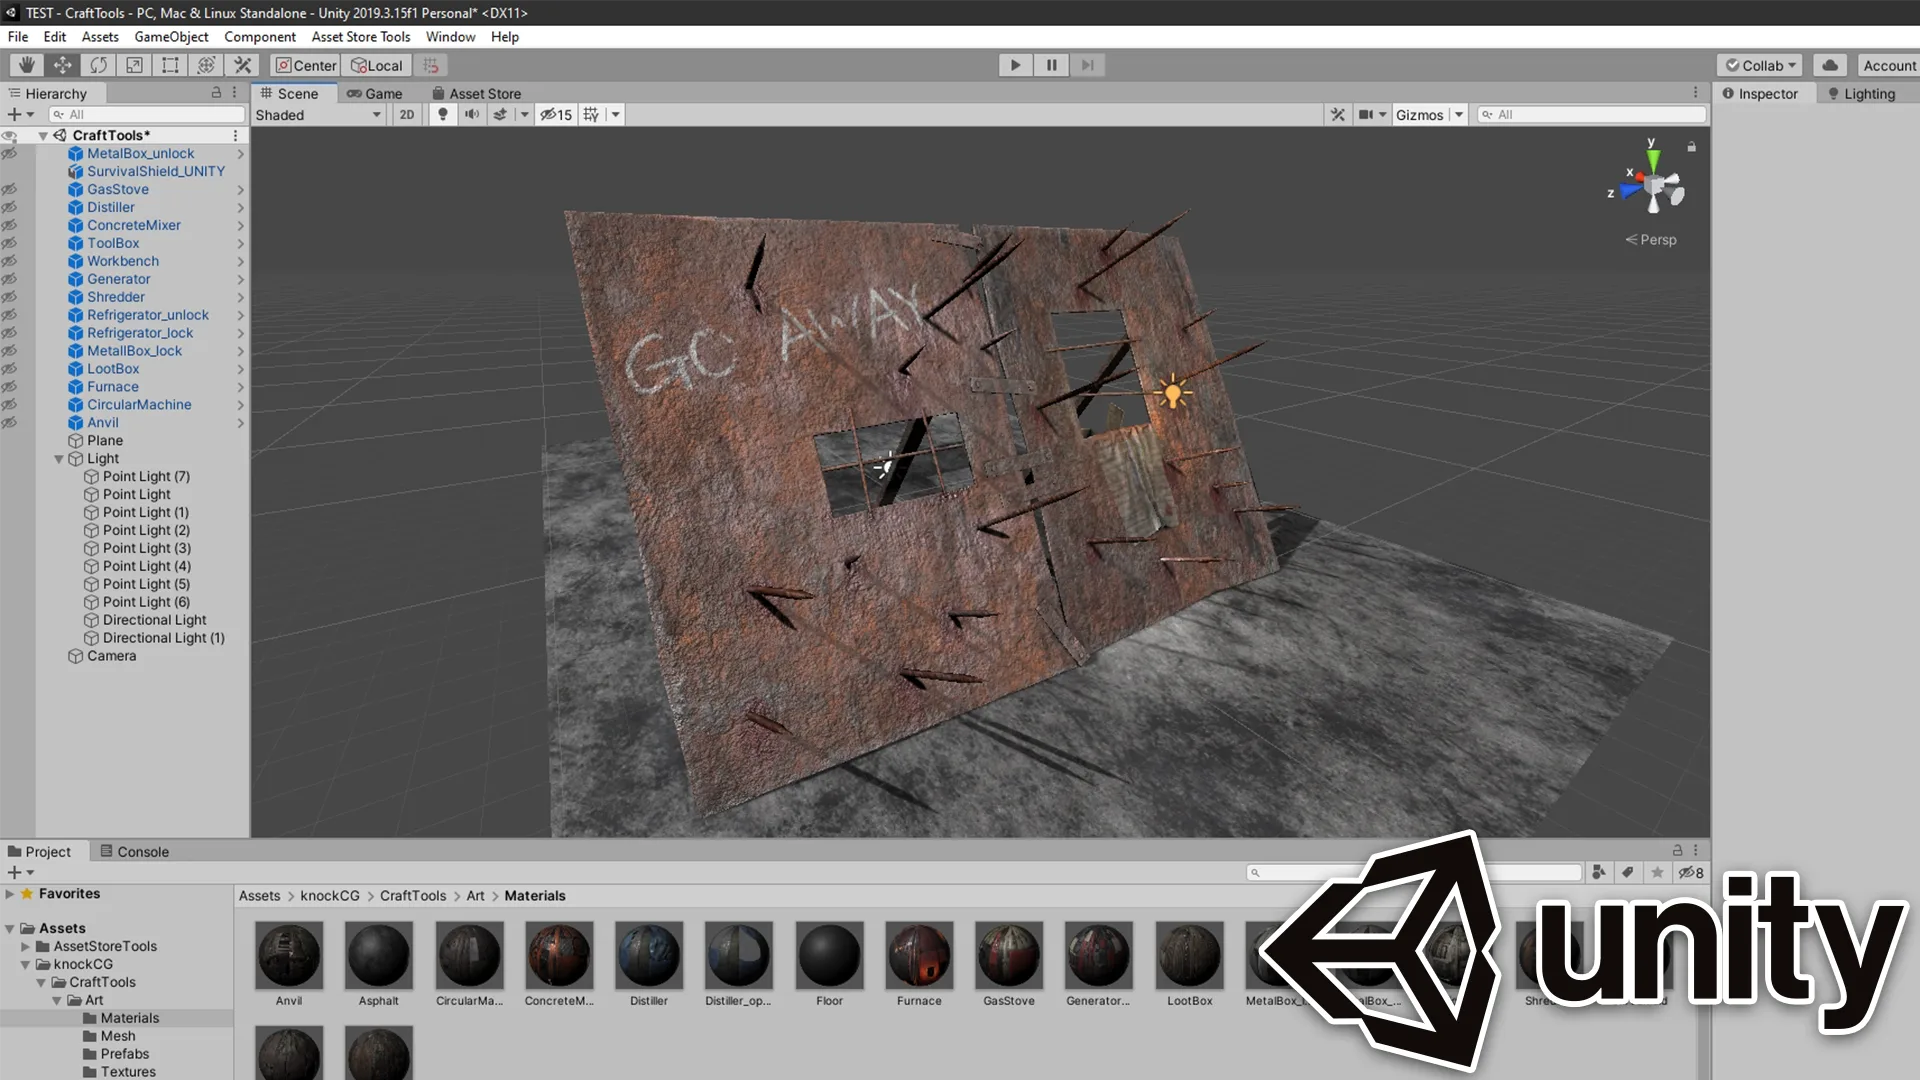Click the Play button
Screen dimensions: 1920x1080
[x=1016, y=65]
